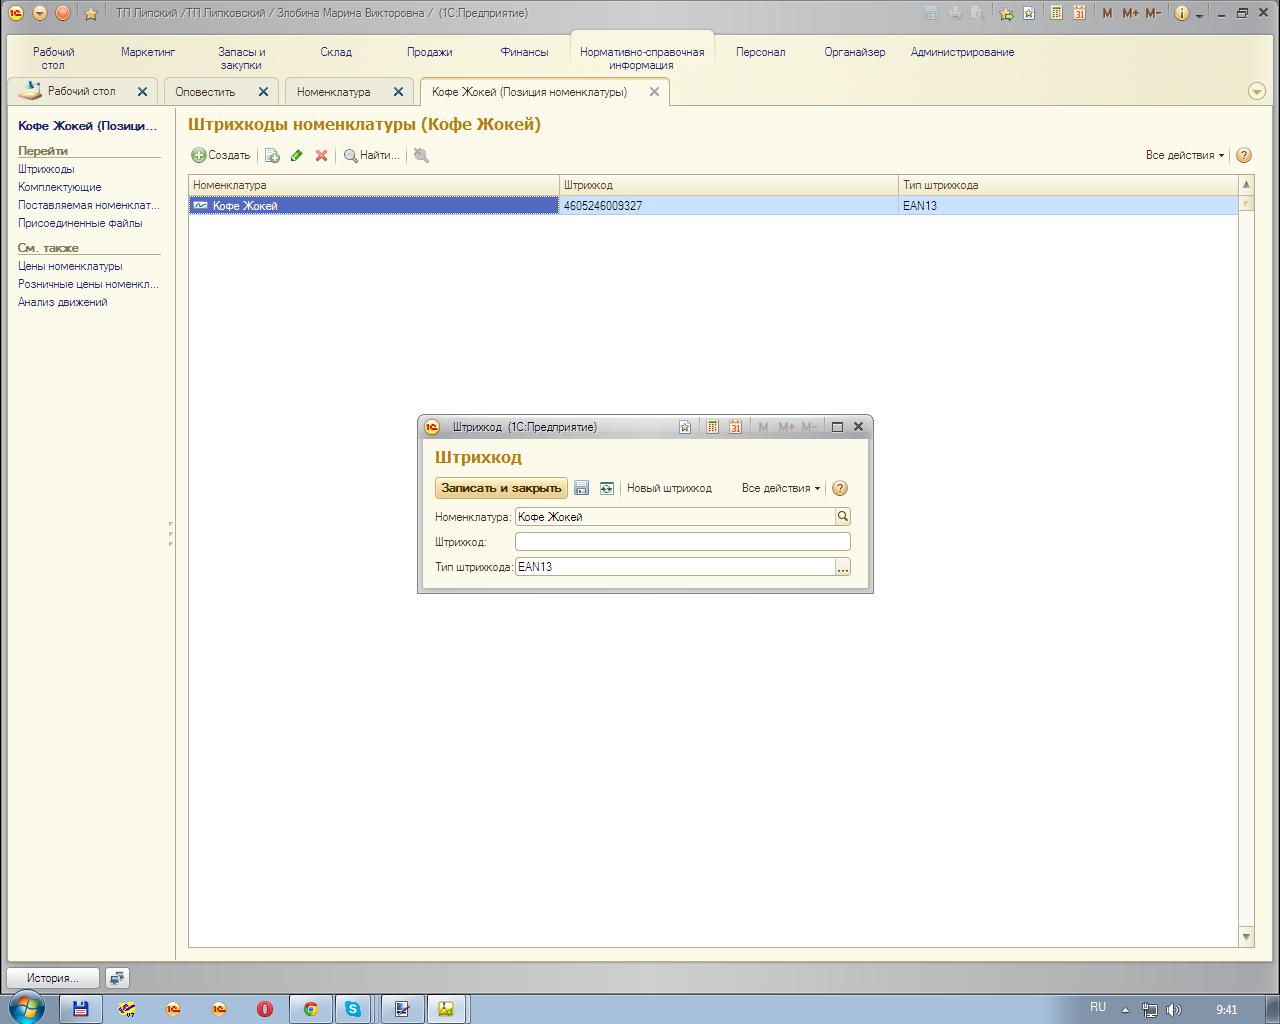1280x1024 pixels.
Task: Click the M+ memory button in main title bar
Action: (1131, 13)
